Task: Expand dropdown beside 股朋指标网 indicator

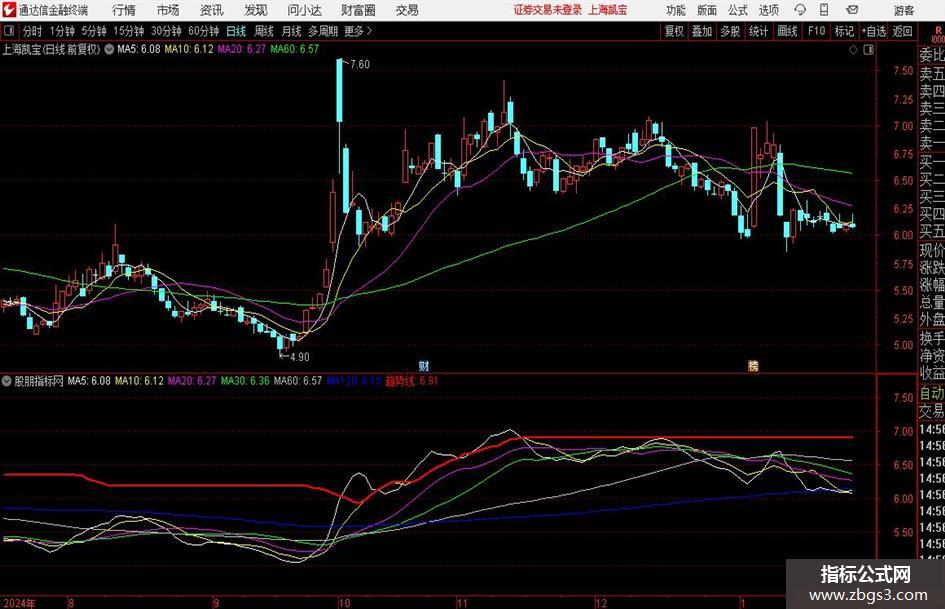Action: coord(7,381)
